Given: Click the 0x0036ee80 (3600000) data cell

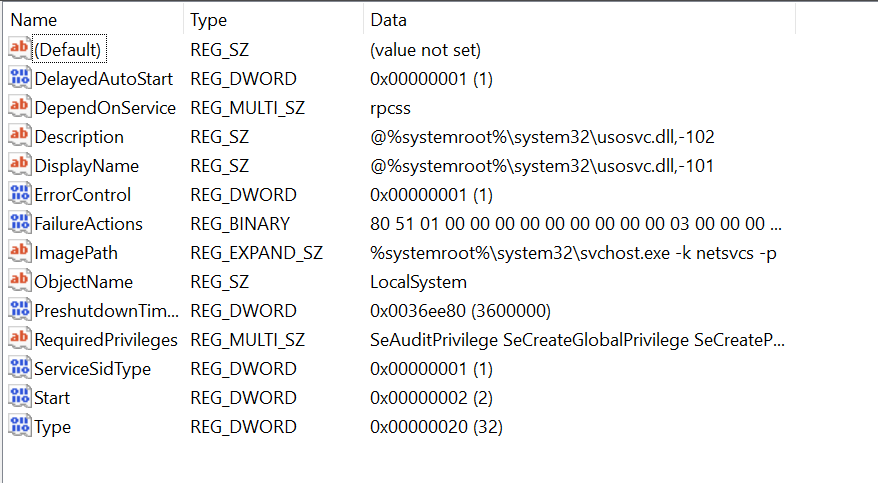Looking at the screenshot, I should click(x=460, y=310).
